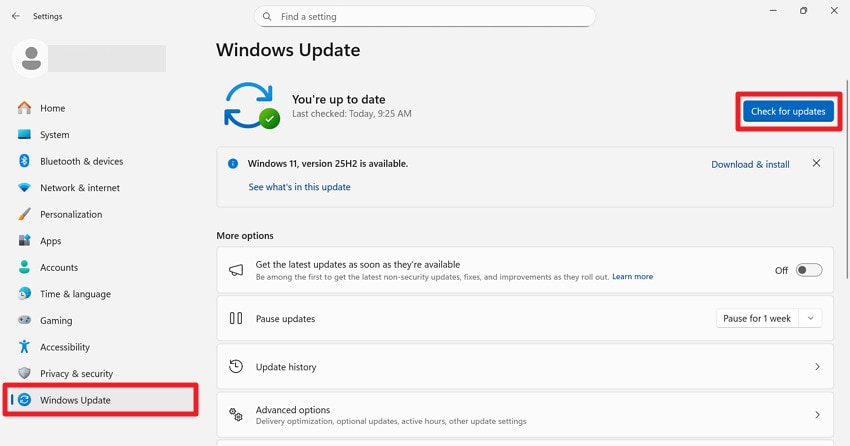Click the search magnifier icon
Viewport: 850px width, 446px height.
(267, 17)
